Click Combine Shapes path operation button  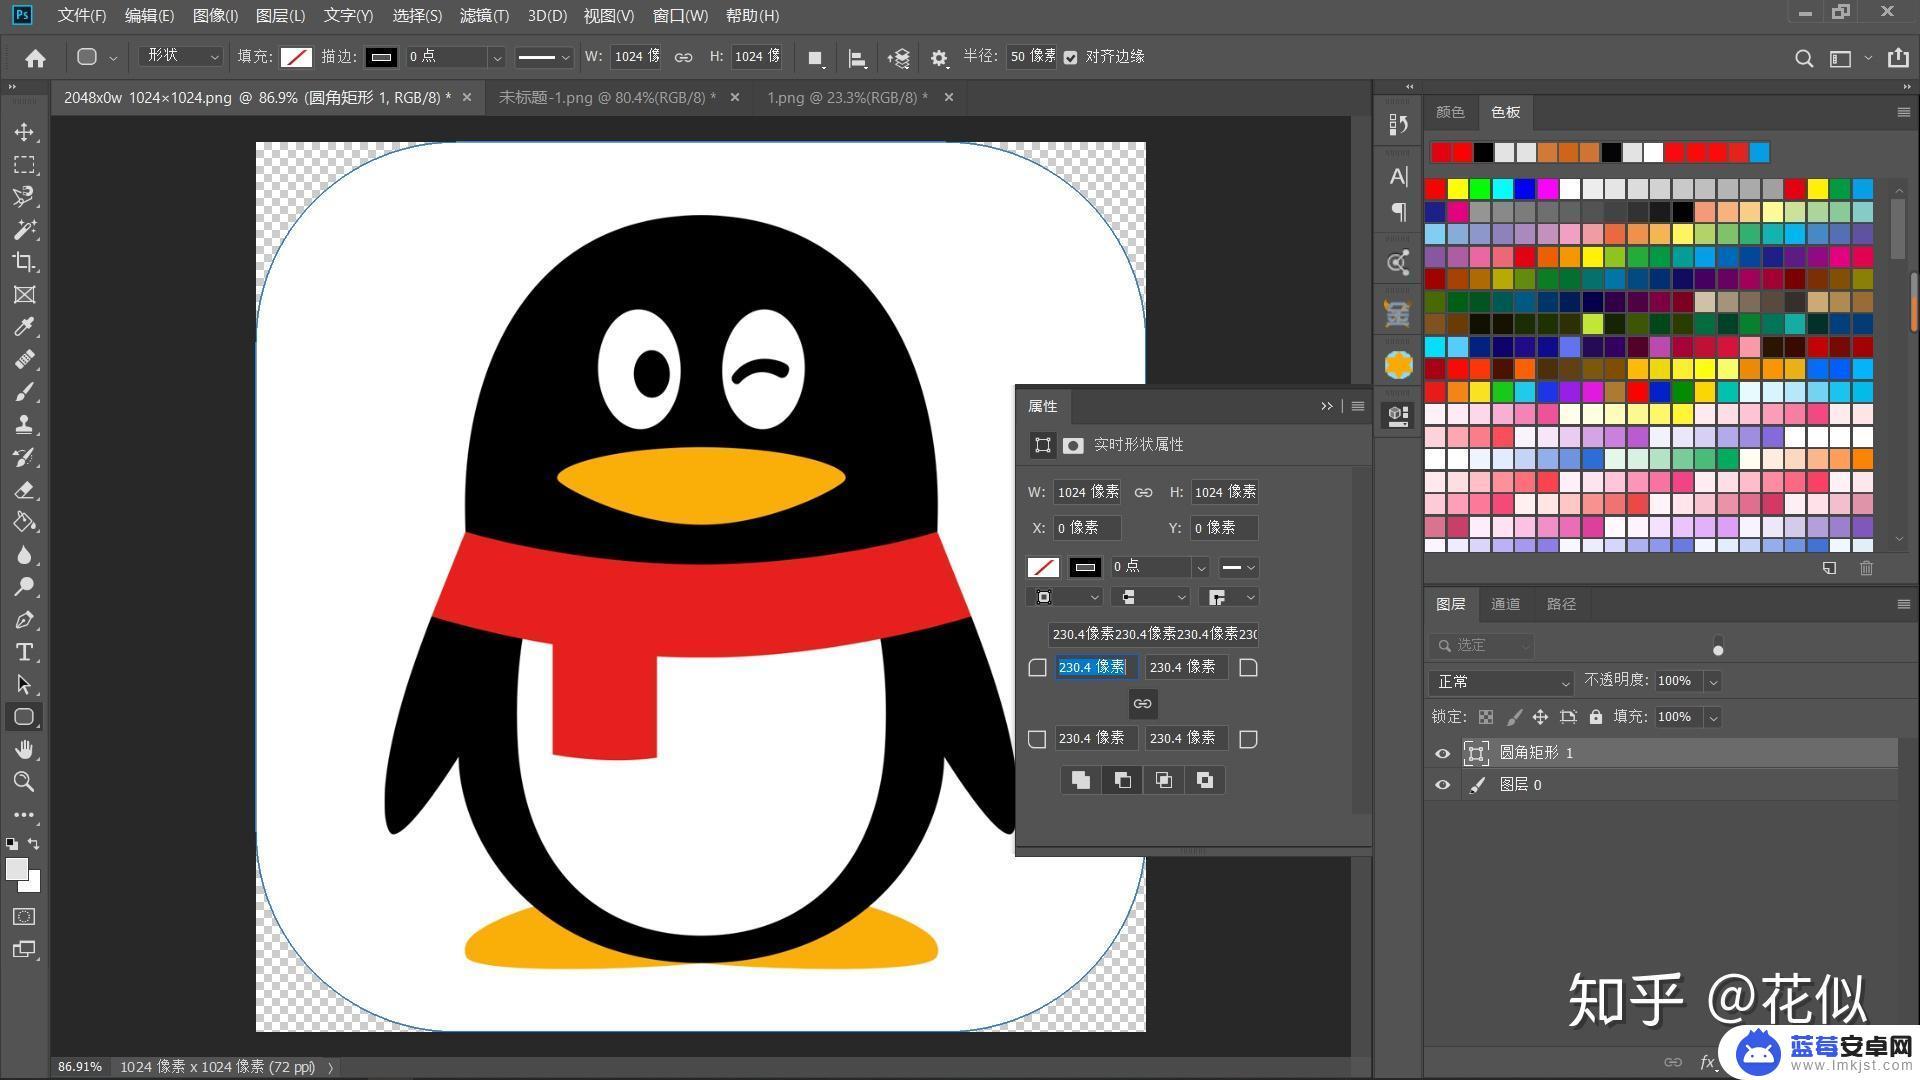(x=1081, y=780)
